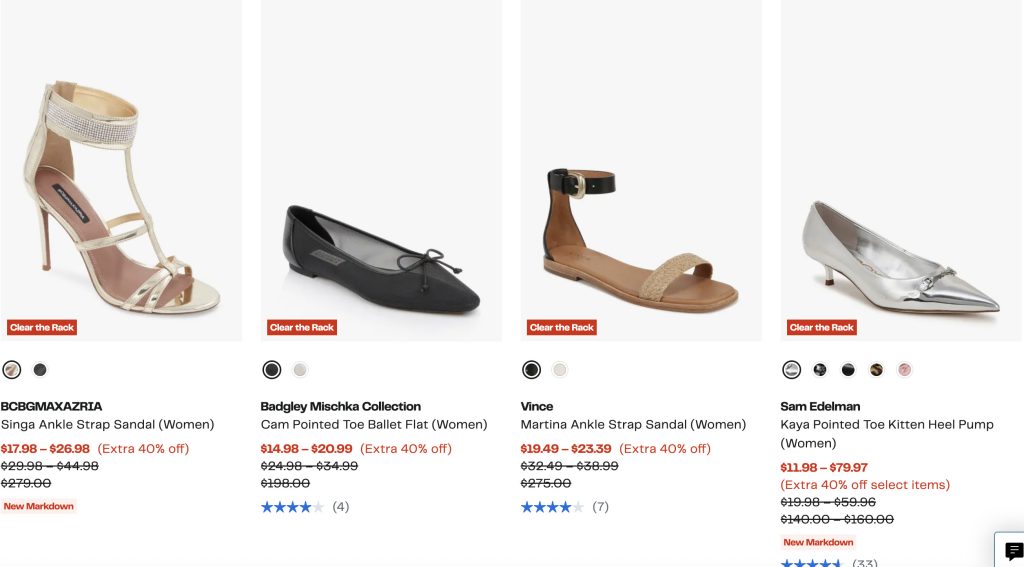
Task: Open the Martina Ankle Strap Sandal link
Action: [633, 425]
